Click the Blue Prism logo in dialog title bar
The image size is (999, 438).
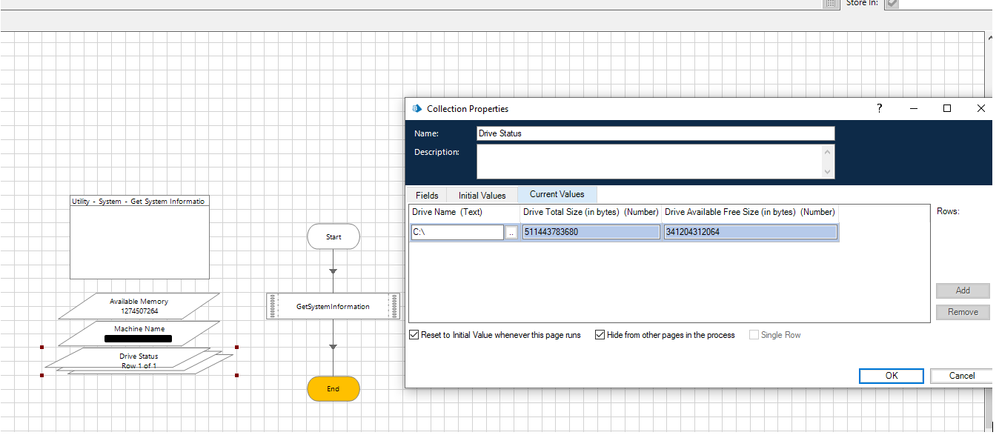416,108
